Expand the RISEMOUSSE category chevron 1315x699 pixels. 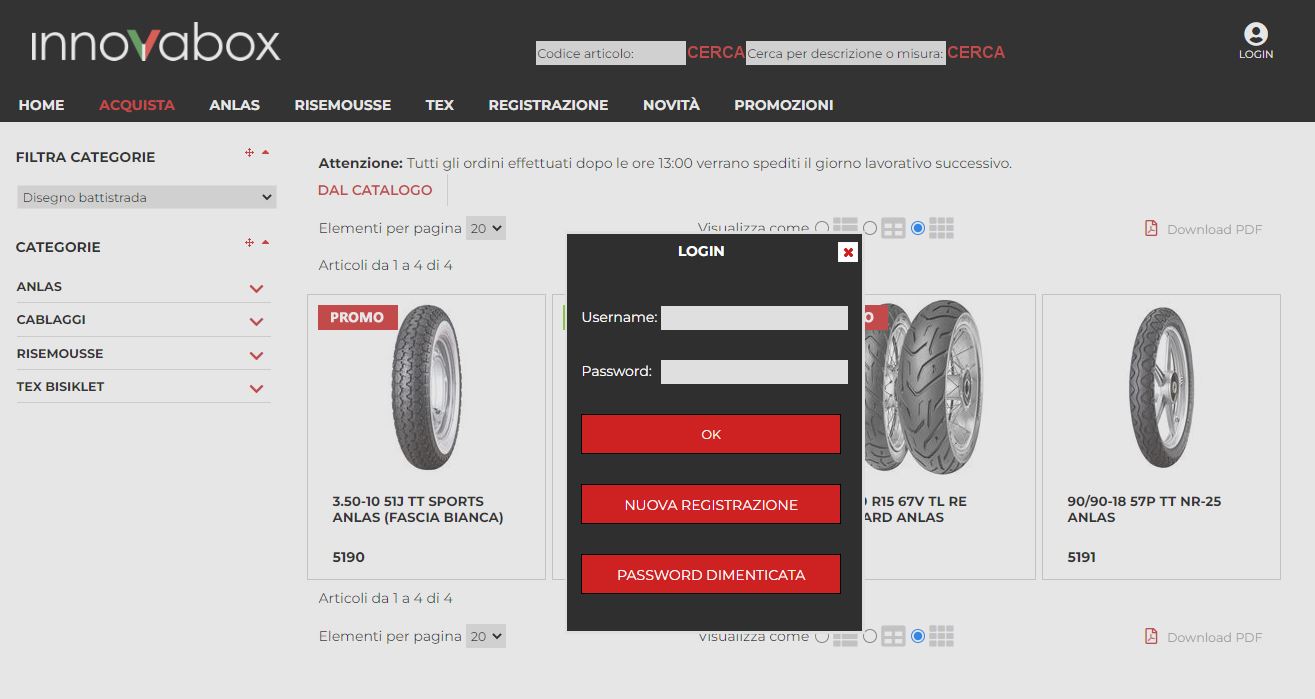tap(256, 355)
